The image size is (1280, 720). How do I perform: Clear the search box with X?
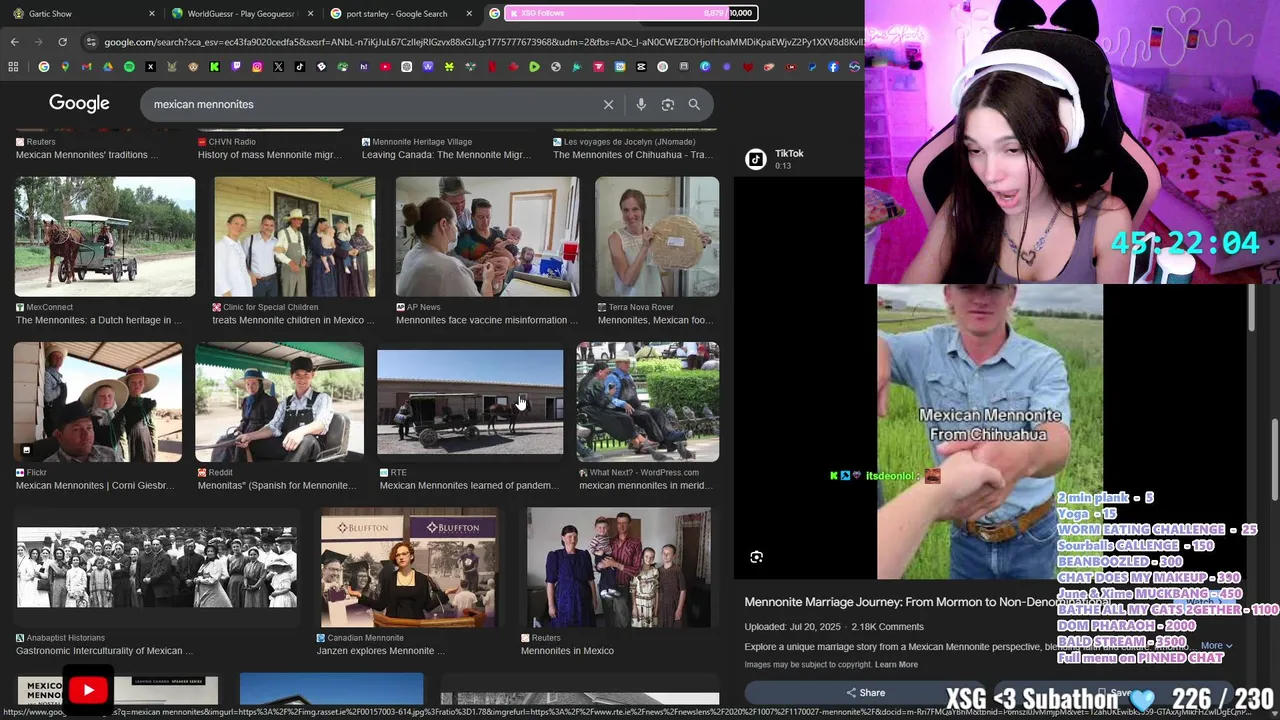[608, 104]
